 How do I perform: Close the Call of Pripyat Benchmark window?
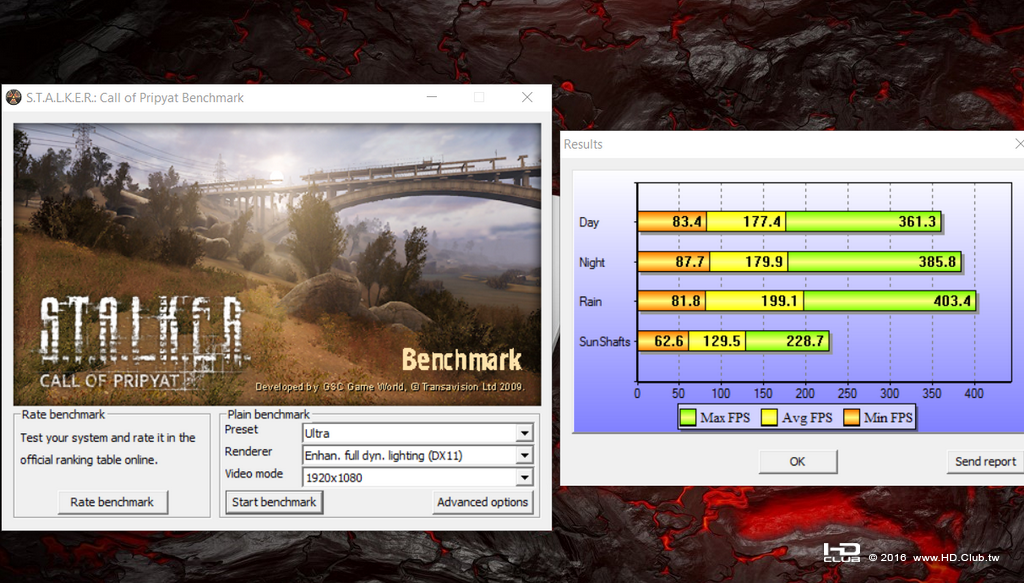click(x=527, y=97)
